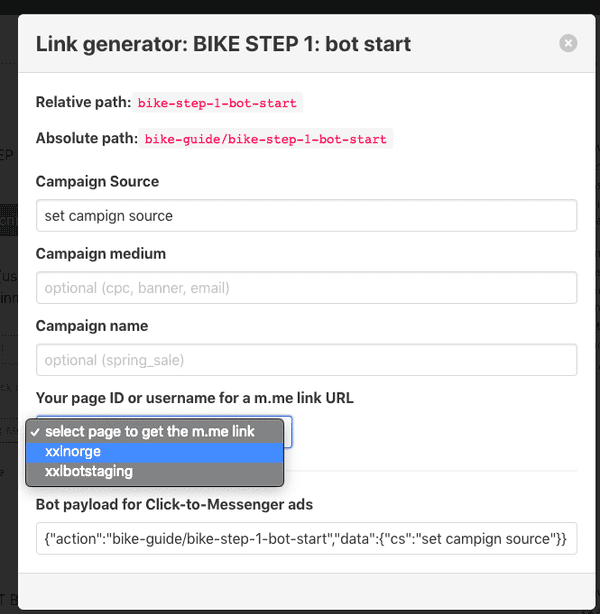Click the 'Relative path:' label
Screen dimensions: 600x614
pos(83,102)
